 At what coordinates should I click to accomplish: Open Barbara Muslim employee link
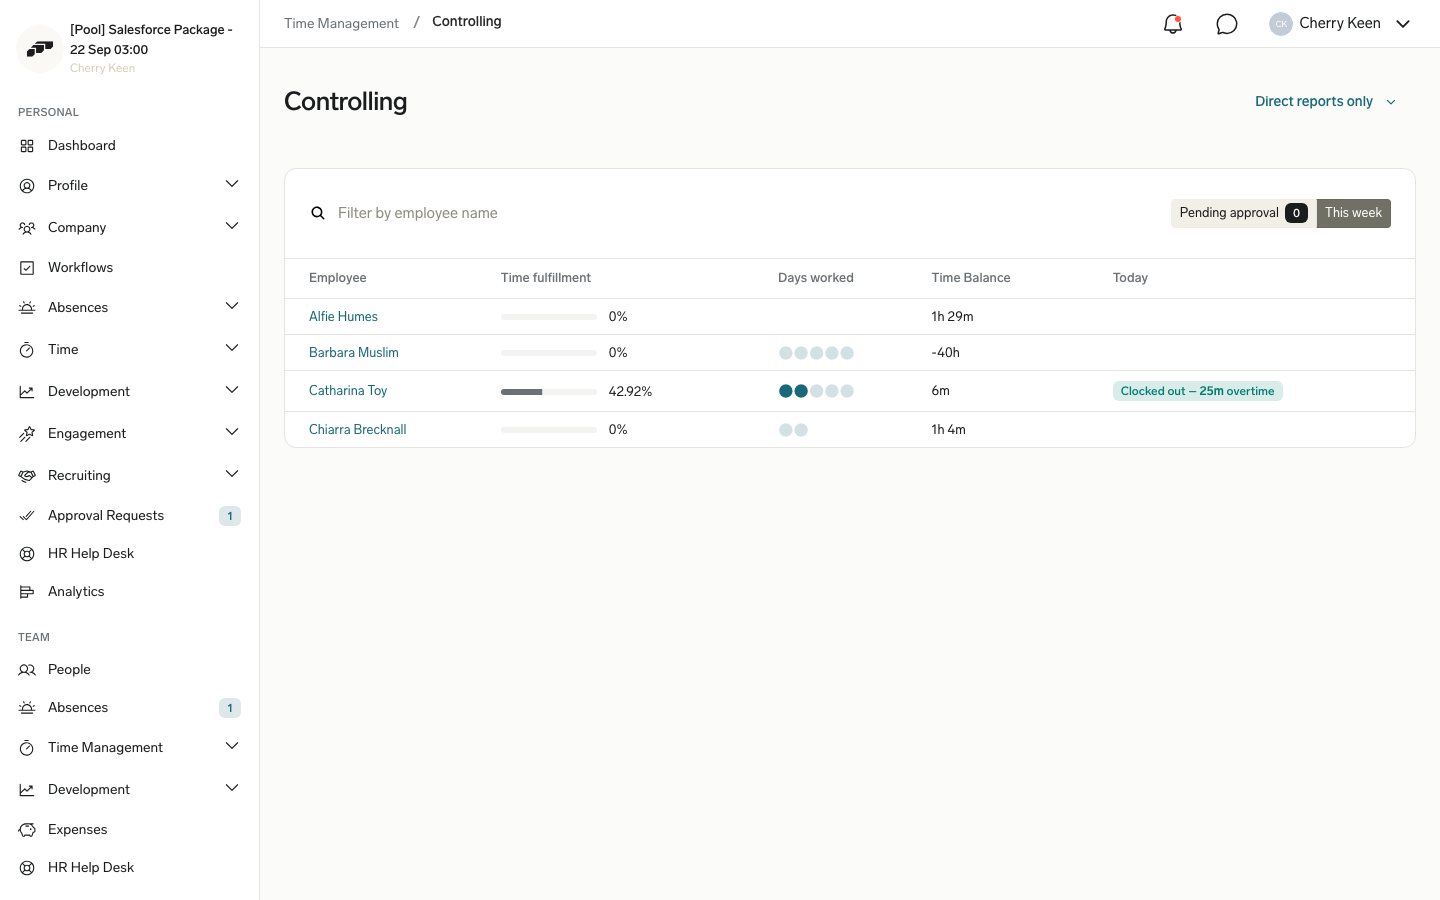354,353
